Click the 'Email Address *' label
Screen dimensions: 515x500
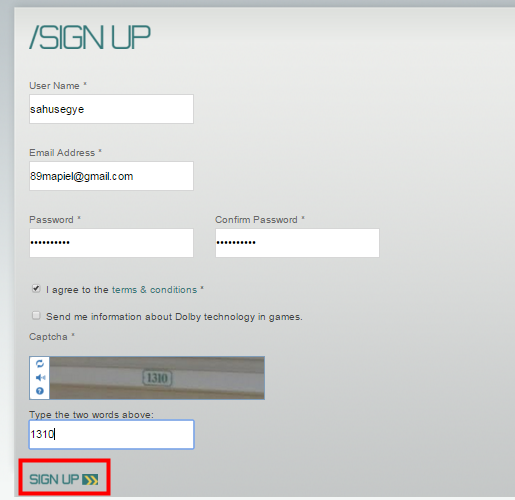point(65,153)
